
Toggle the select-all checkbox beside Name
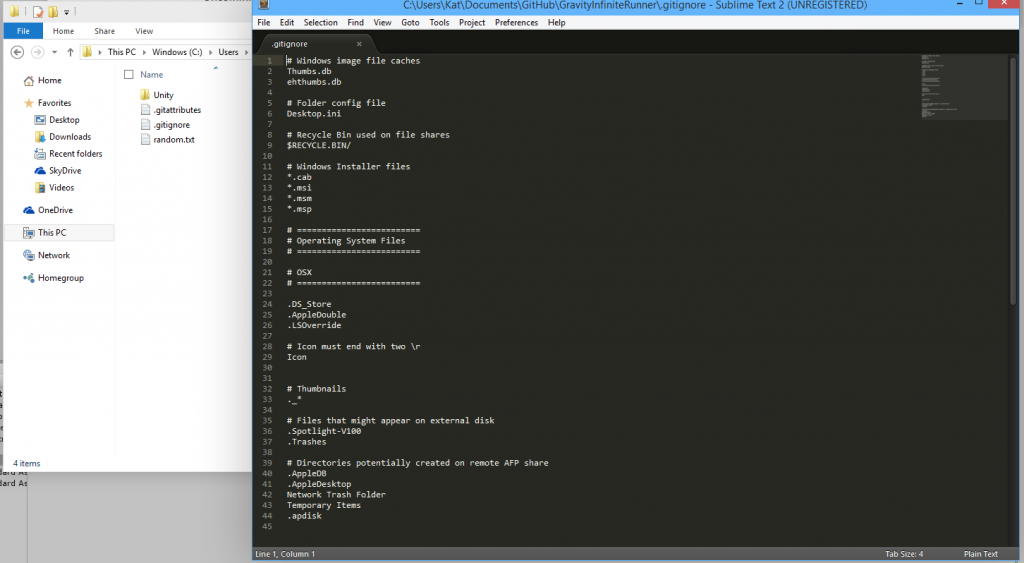coord(129,74)
